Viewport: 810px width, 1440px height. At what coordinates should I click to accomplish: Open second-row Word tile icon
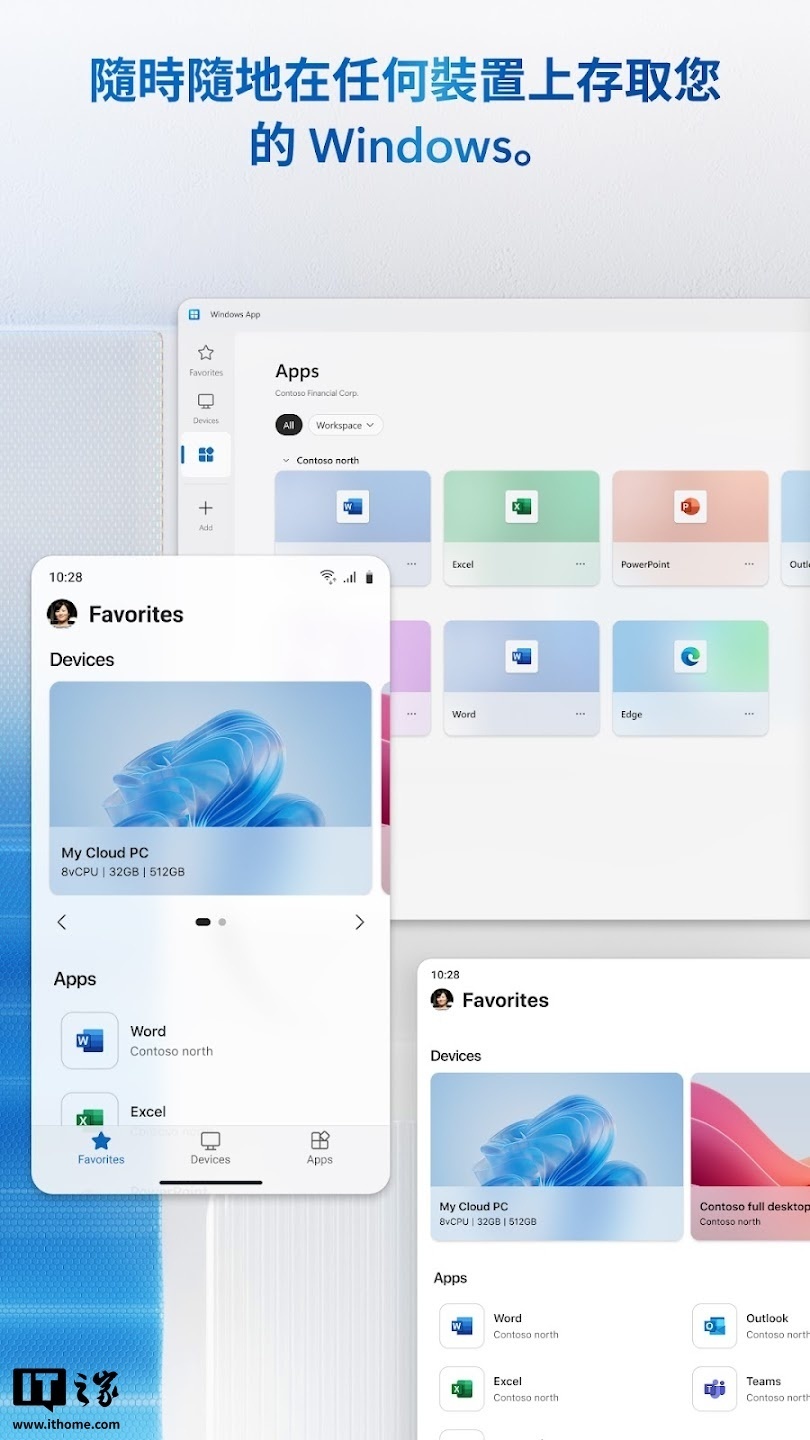pyautogui.click(x=521, y=657)
